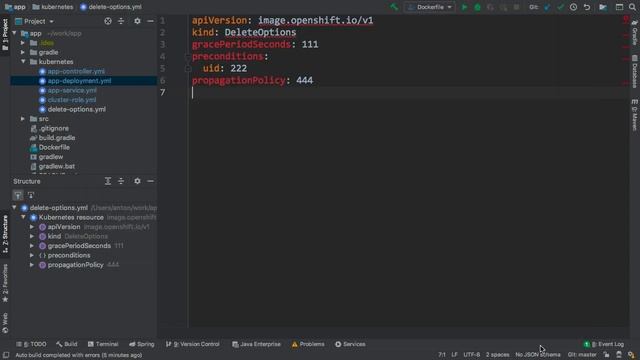The height and width of the screenshot is (360, 640).
Task: Select app-service.yml file
Action: click(x=72, y=90)
